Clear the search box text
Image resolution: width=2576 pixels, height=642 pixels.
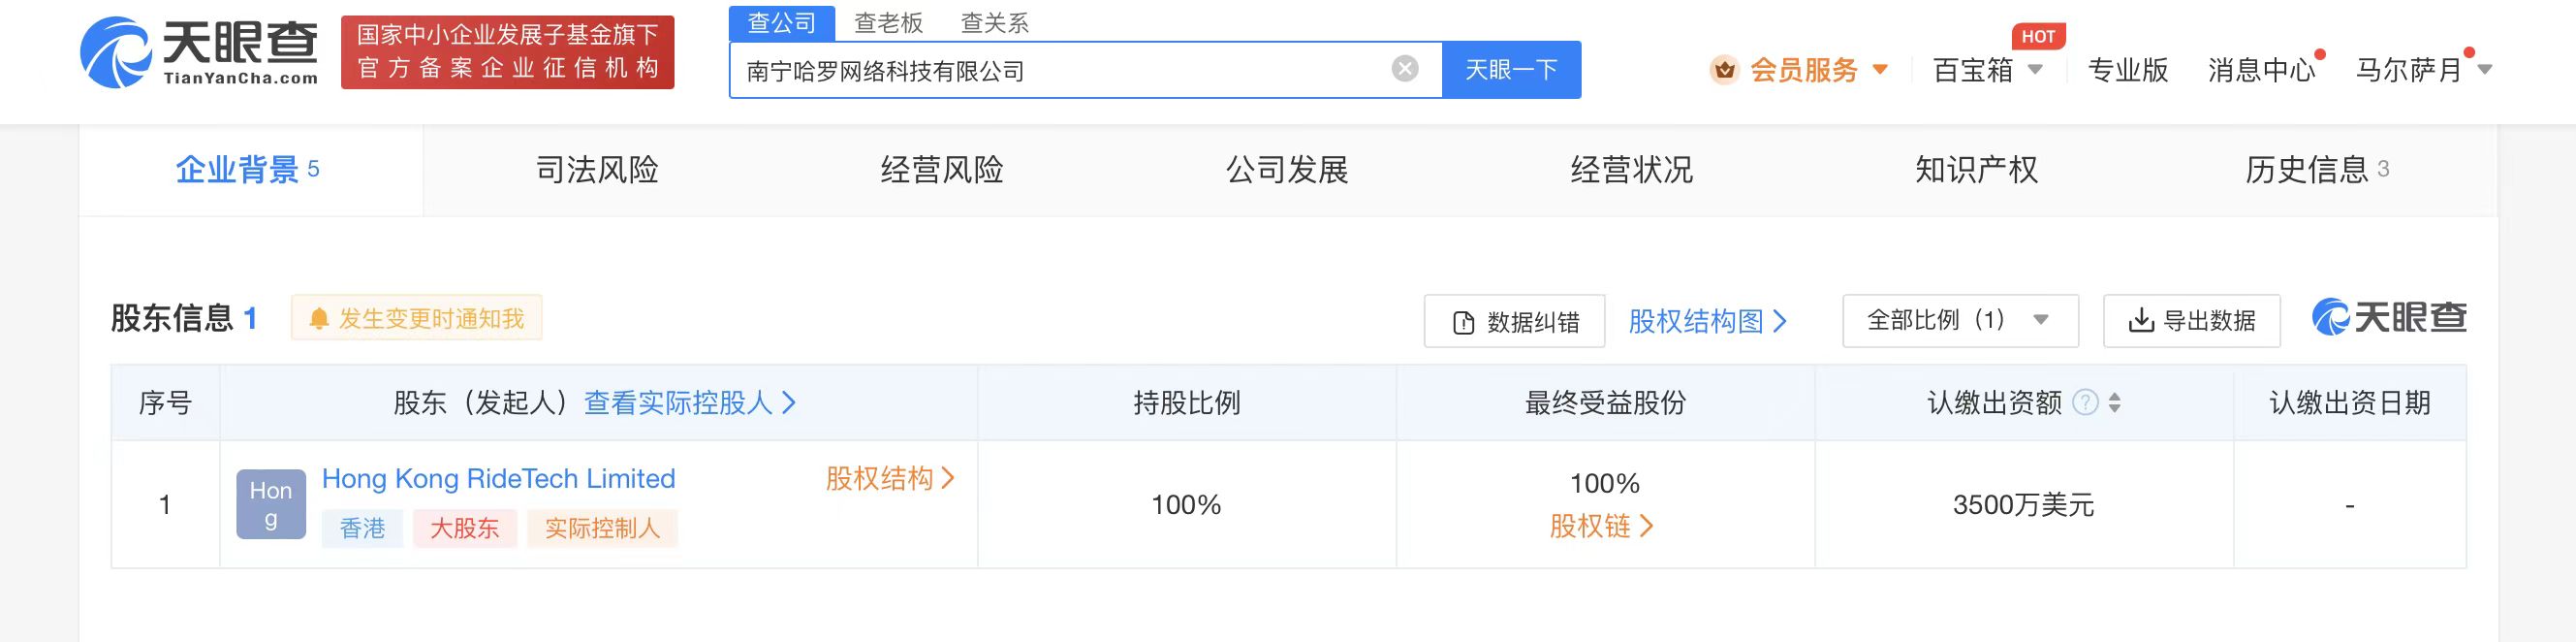(1405, 69)
